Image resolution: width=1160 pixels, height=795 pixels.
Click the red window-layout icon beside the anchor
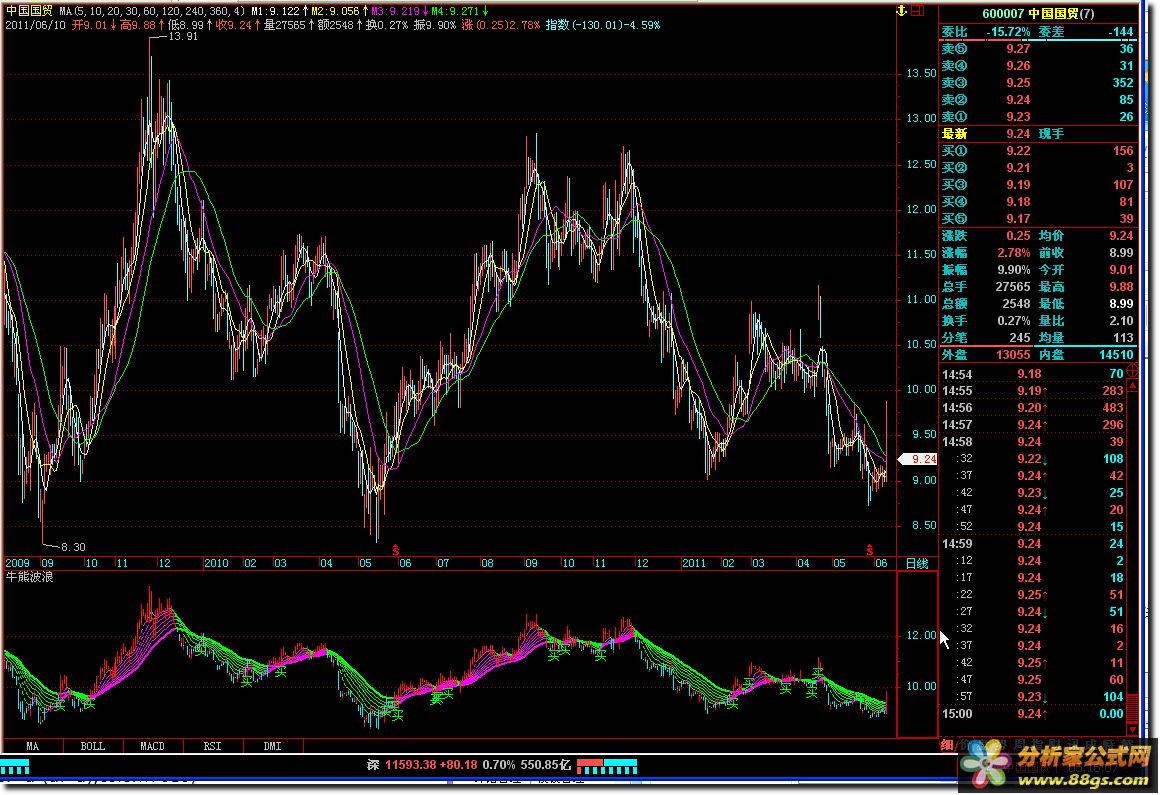[917, 10]
